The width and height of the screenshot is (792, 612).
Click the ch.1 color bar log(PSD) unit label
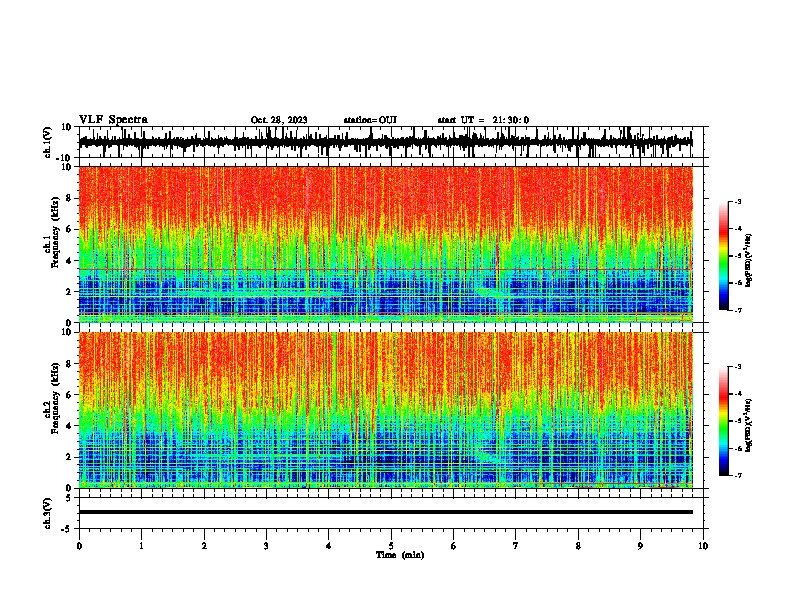749,261
